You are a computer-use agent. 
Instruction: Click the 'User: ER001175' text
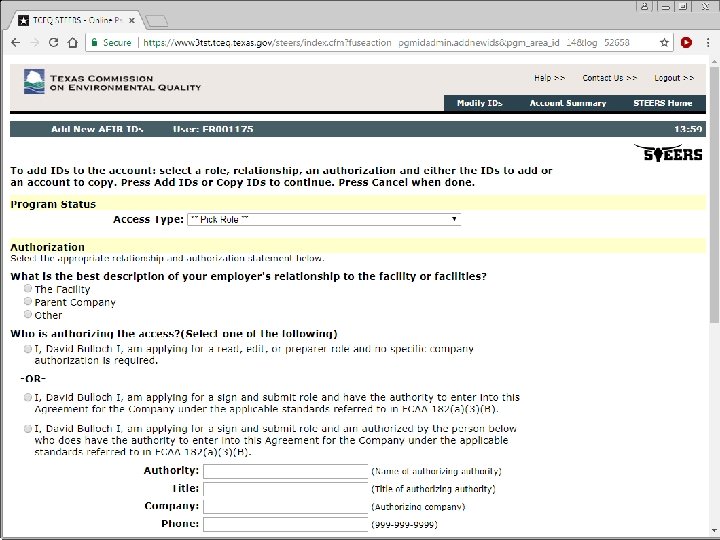[x=213, y=129]
